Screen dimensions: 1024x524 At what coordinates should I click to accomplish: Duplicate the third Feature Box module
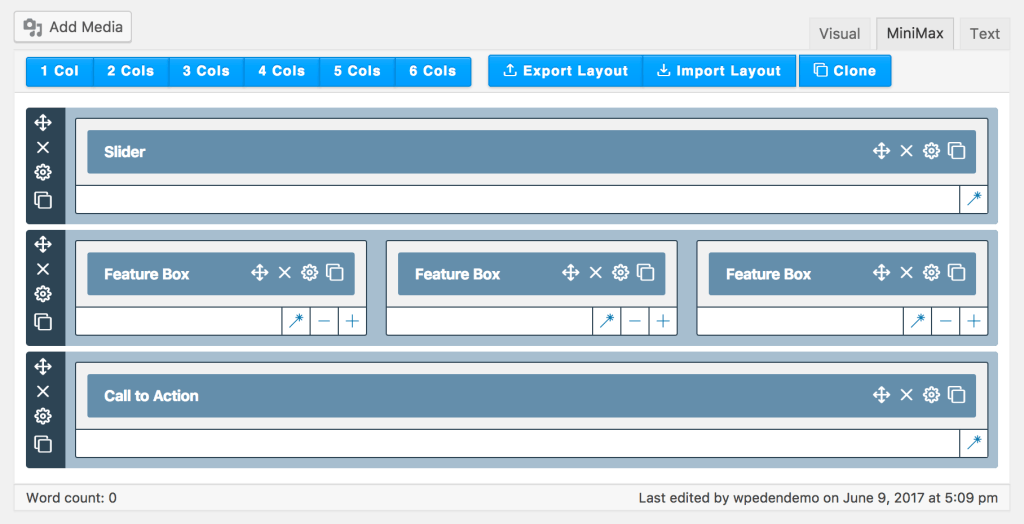(957, 273)
